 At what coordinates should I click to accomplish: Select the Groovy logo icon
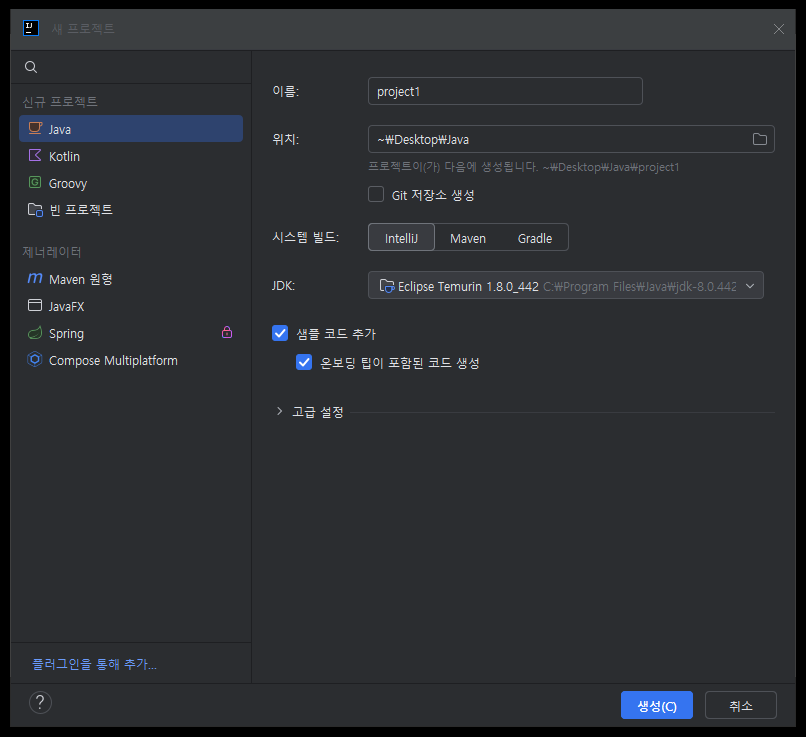(x=35, y=182)
